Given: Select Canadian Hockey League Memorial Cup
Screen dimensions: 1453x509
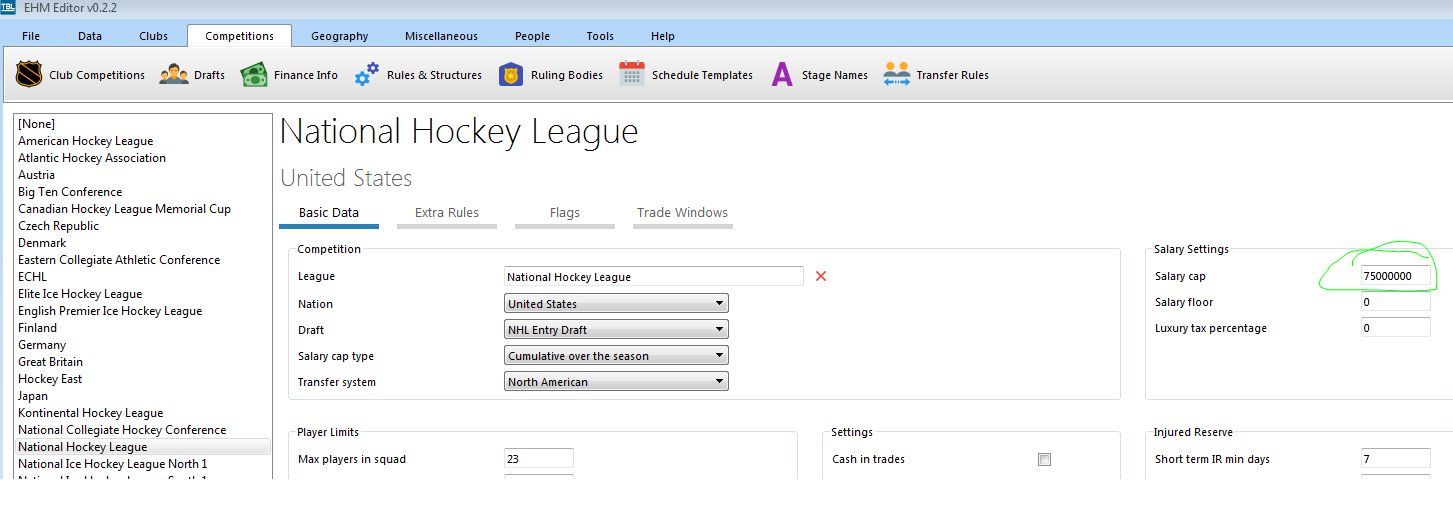Looking at the screenshot, I should tap(143, 209).
